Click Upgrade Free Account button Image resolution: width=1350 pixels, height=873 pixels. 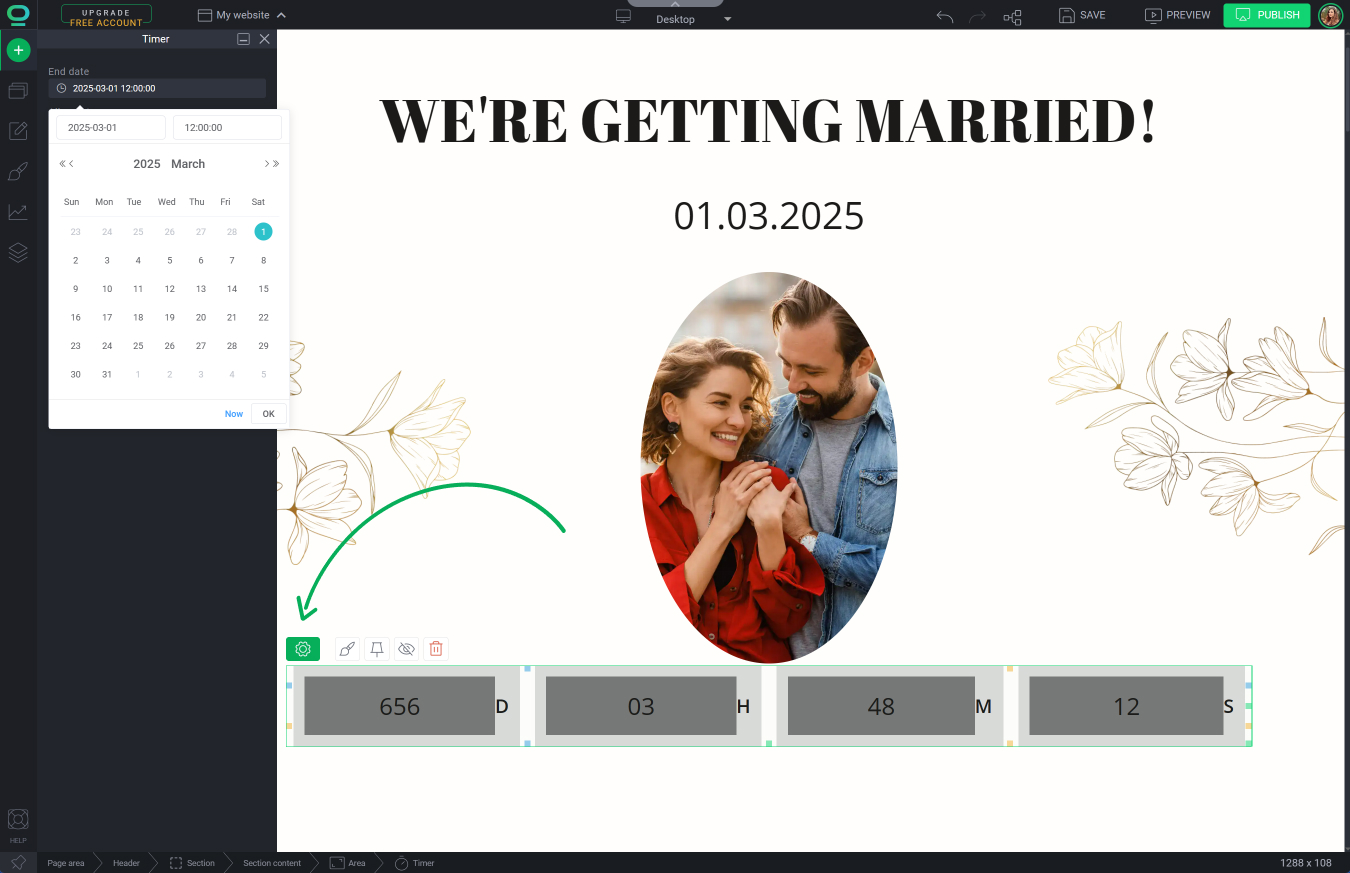tap(106, 15)
